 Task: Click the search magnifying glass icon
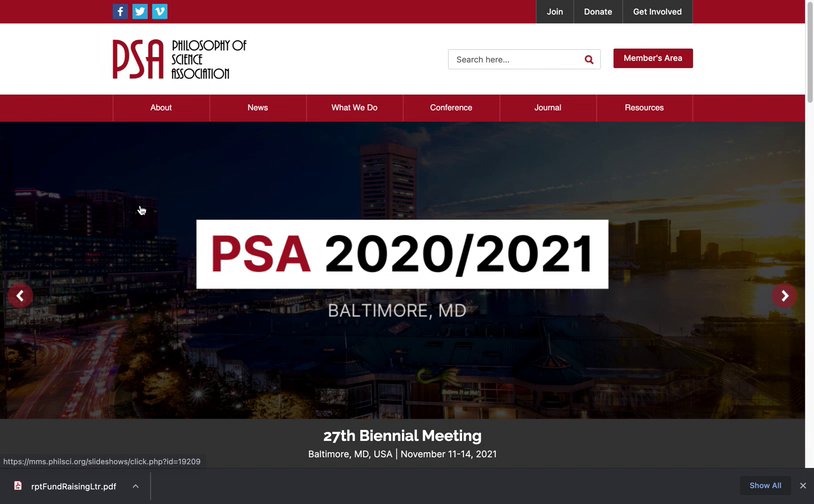(589, 60)
